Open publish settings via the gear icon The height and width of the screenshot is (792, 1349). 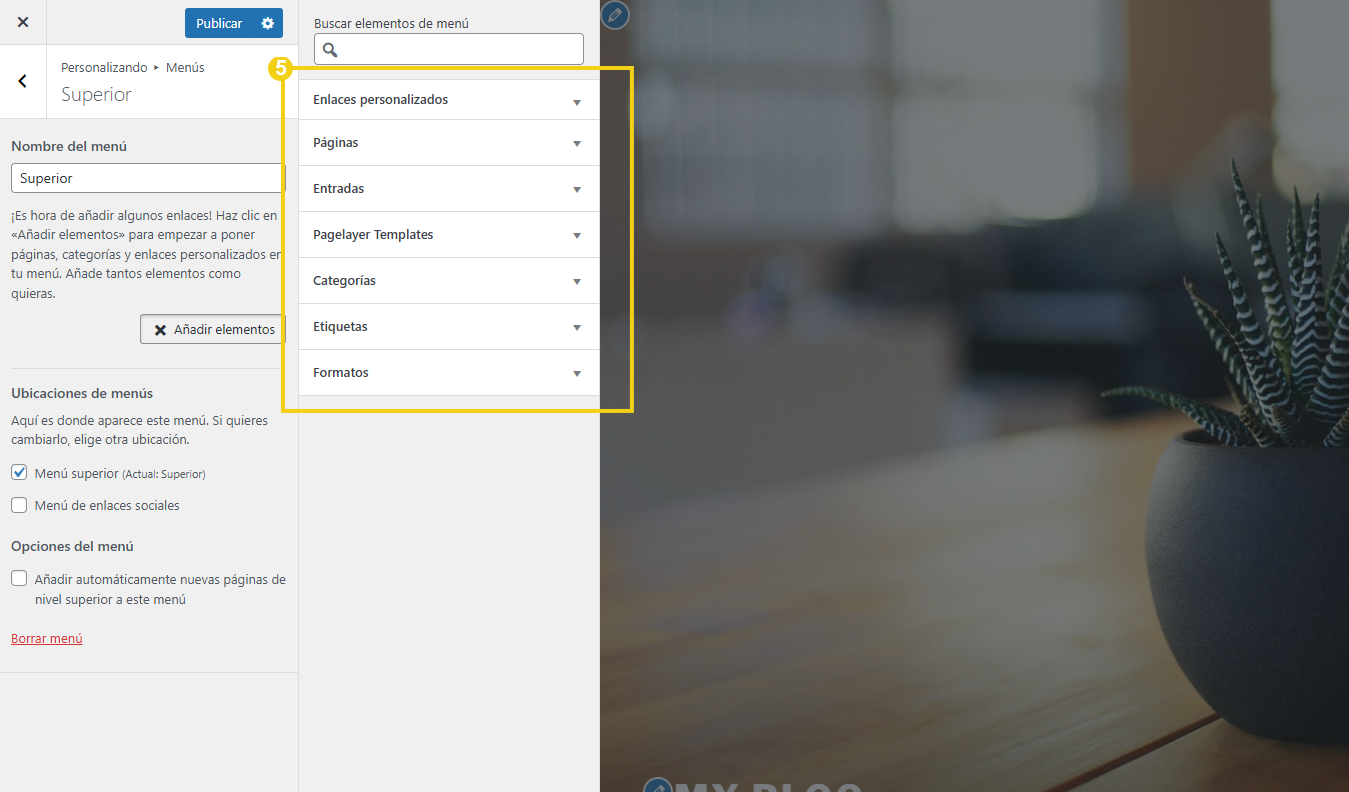tap(266, 22)
